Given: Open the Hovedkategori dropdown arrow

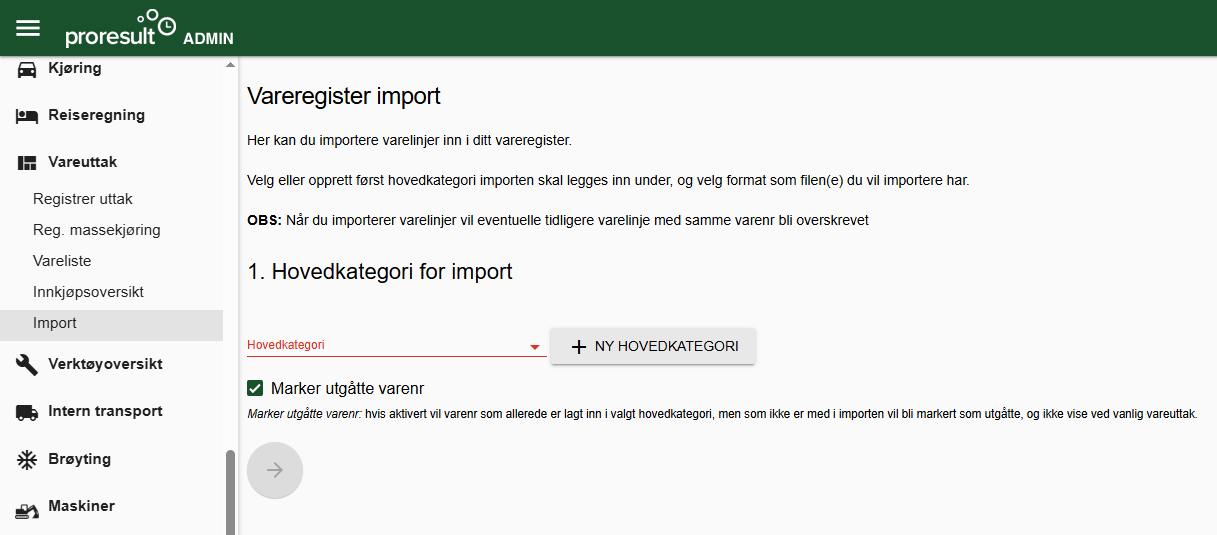Looking at the screenshot, I should tap(535, 347).
